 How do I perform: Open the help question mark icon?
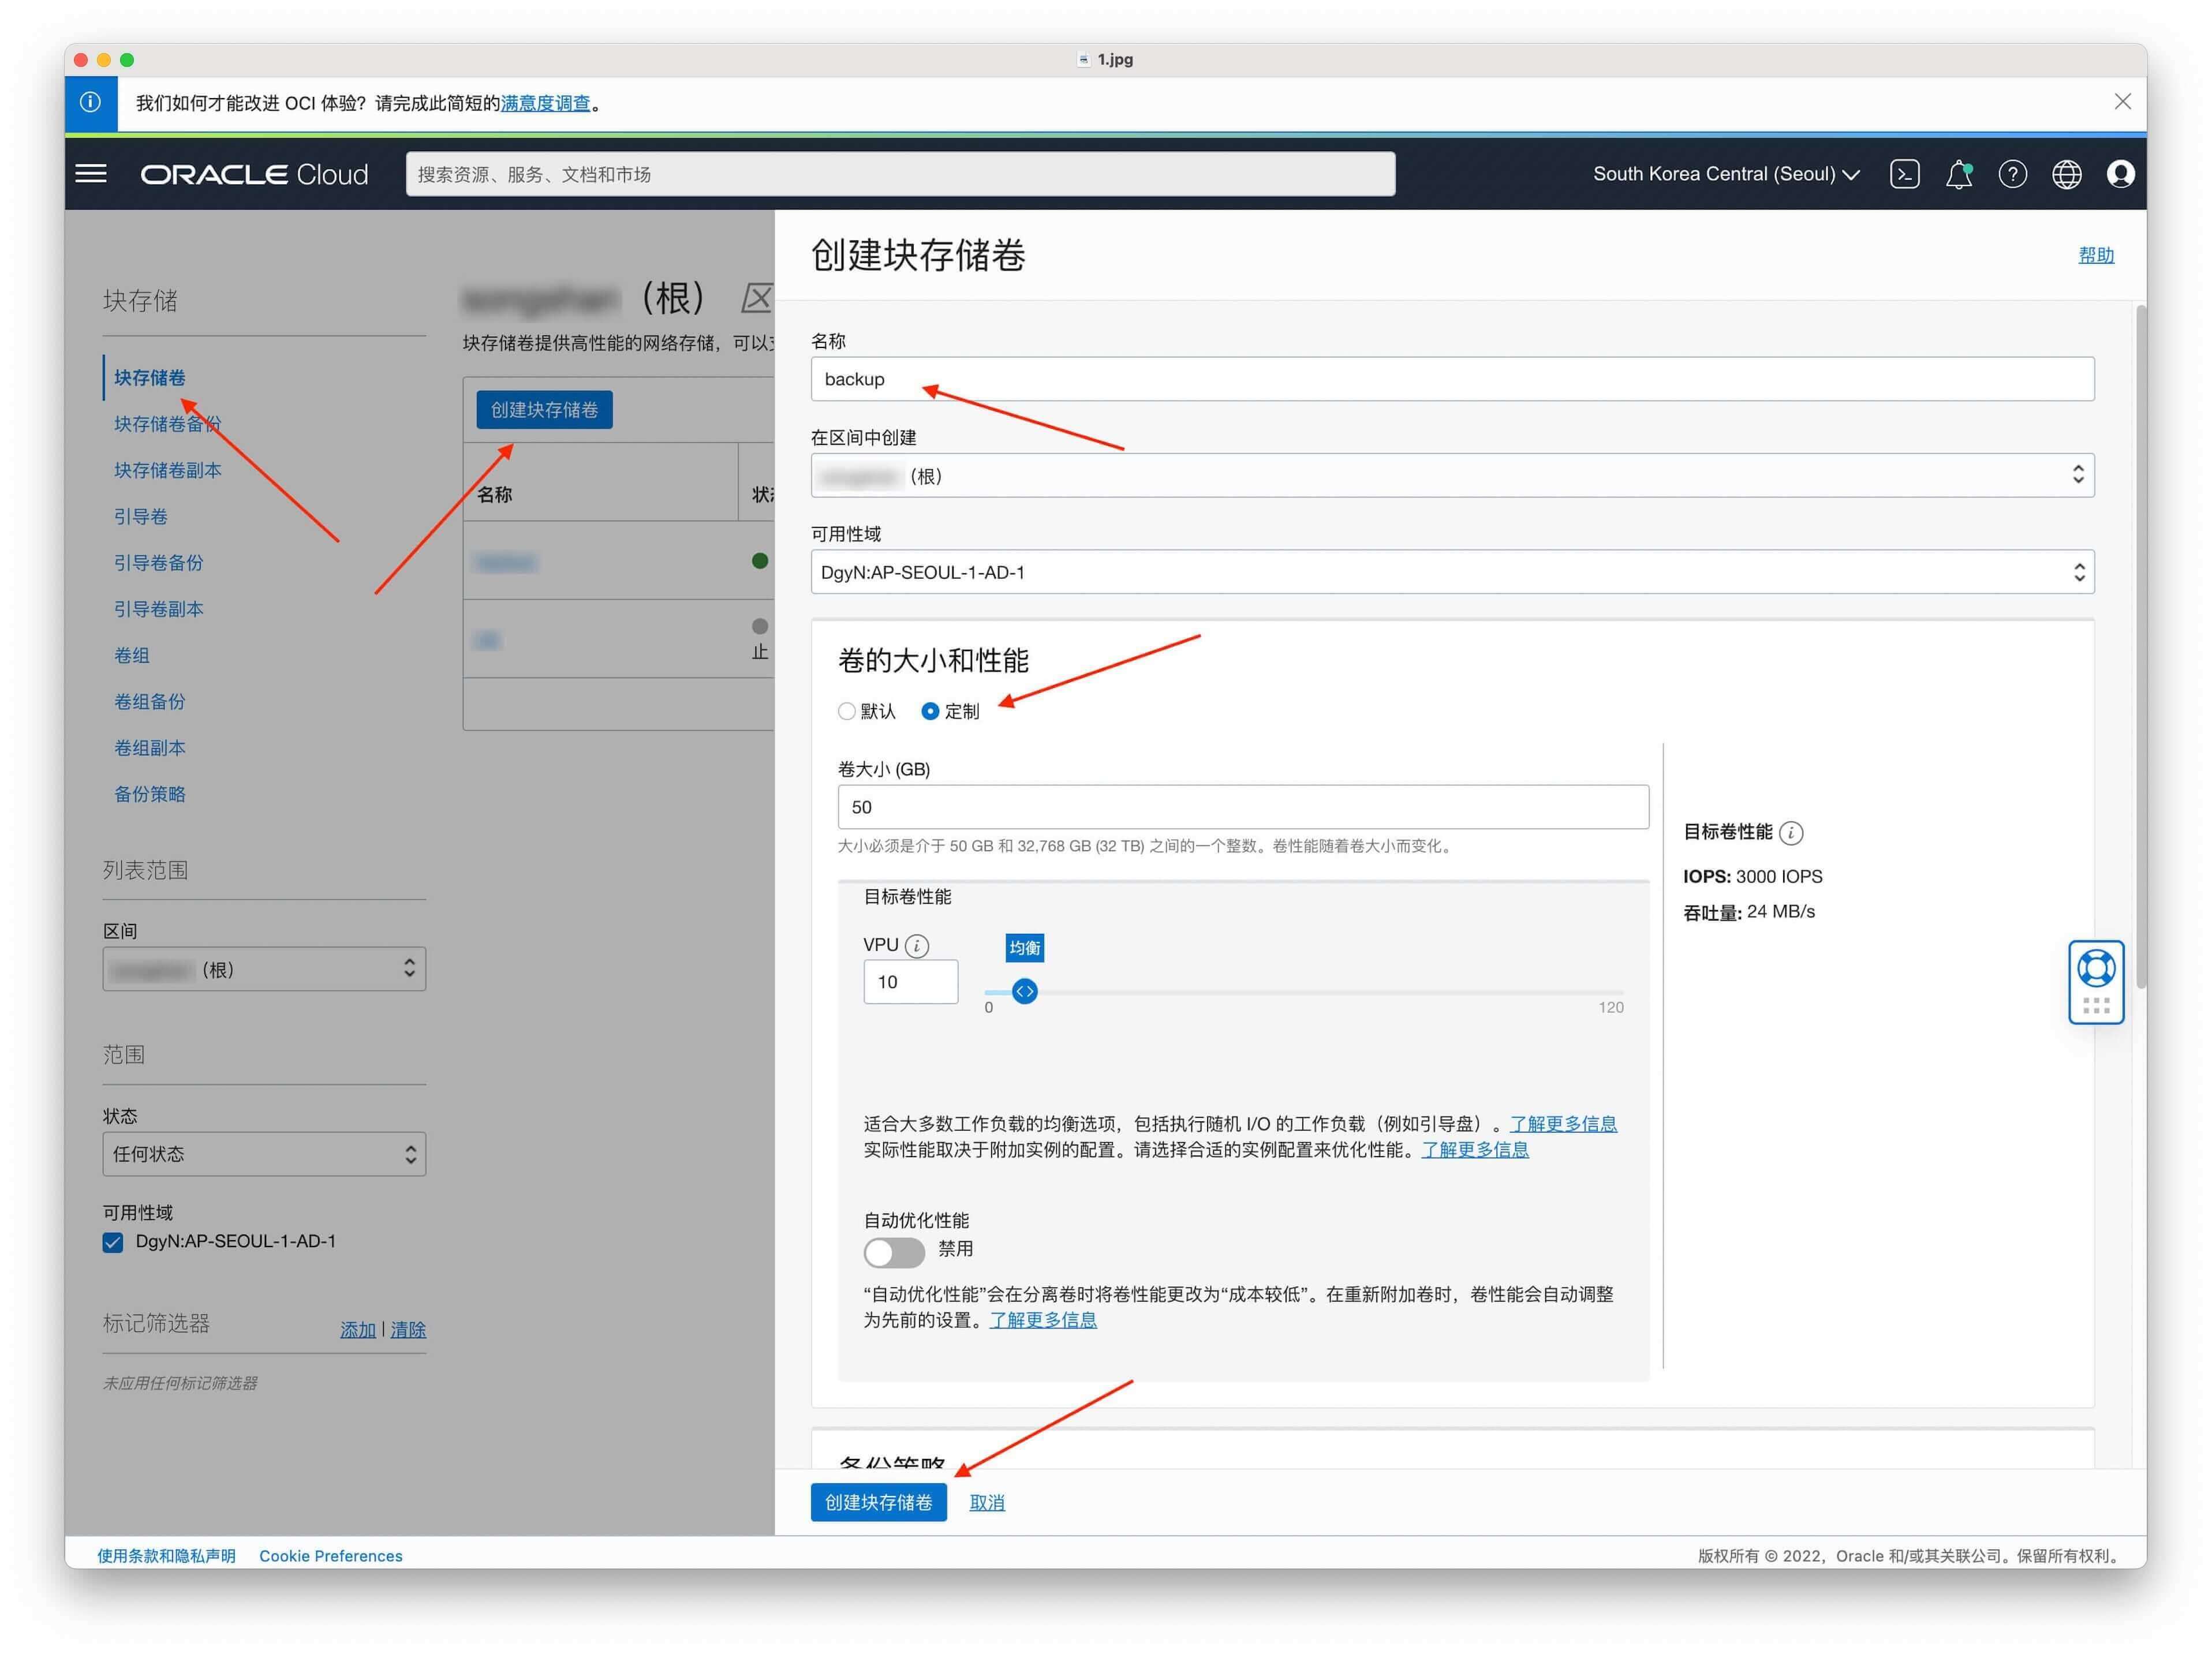(2012, 174)
